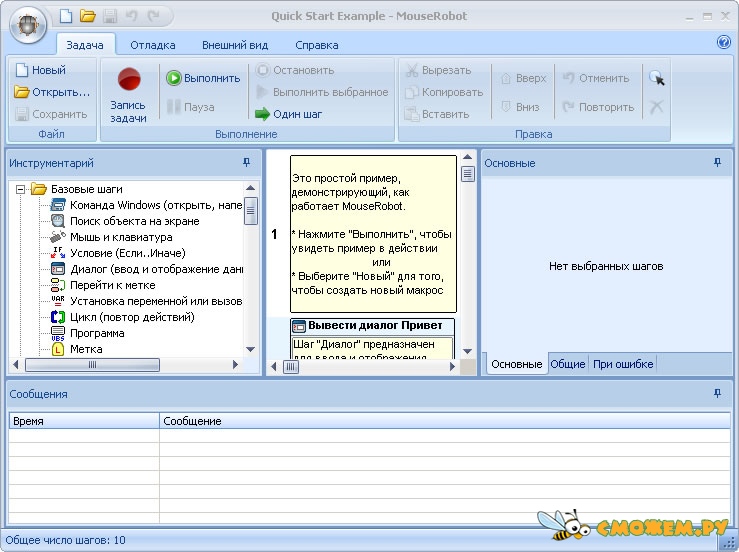Screen dimensions: 739x552
Task: Click Остановить to stop execution
Action: click(295, 70)
